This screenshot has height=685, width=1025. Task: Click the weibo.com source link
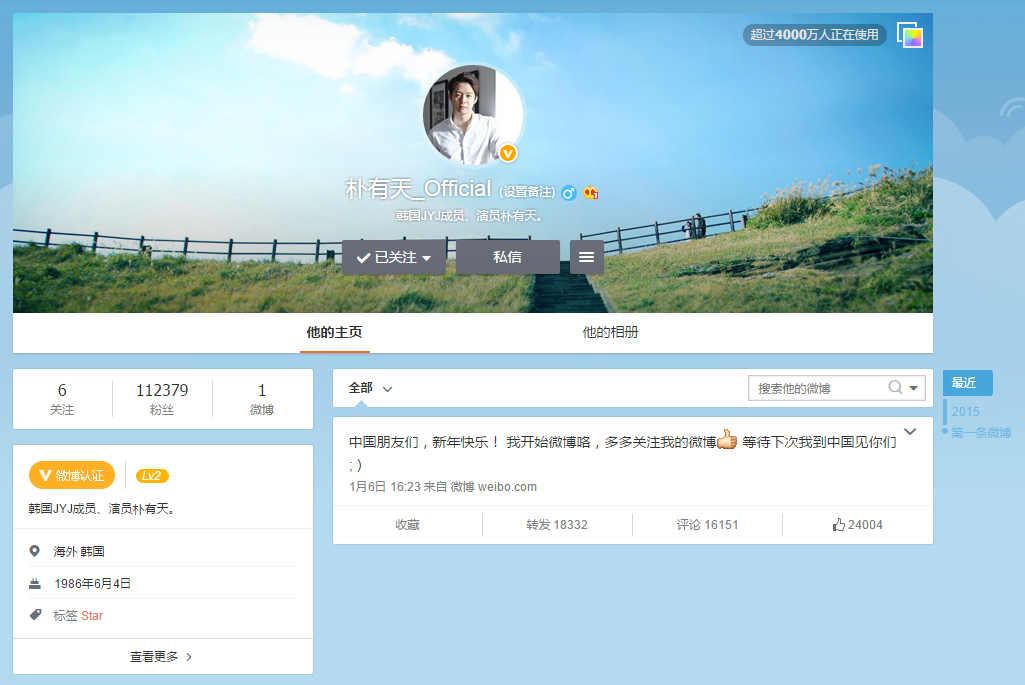pos(507,487)
